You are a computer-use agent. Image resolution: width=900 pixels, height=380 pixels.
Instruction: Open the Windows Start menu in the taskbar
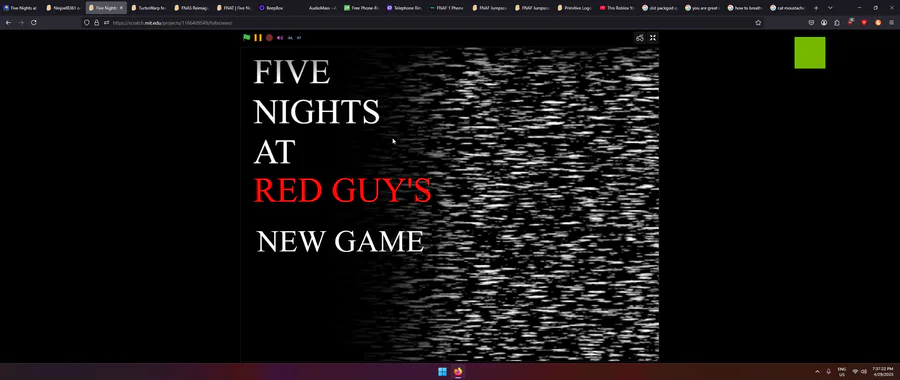(x=443, y=372)
